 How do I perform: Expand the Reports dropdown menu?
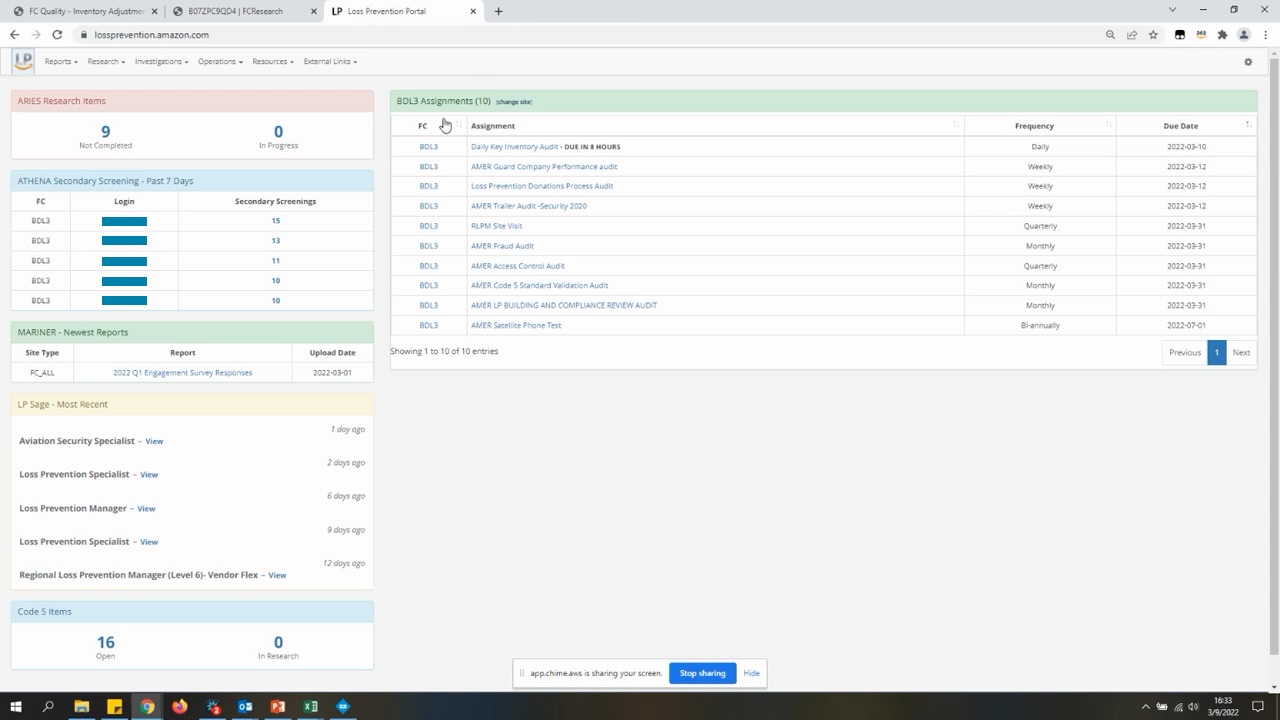(x=61, y=62)
